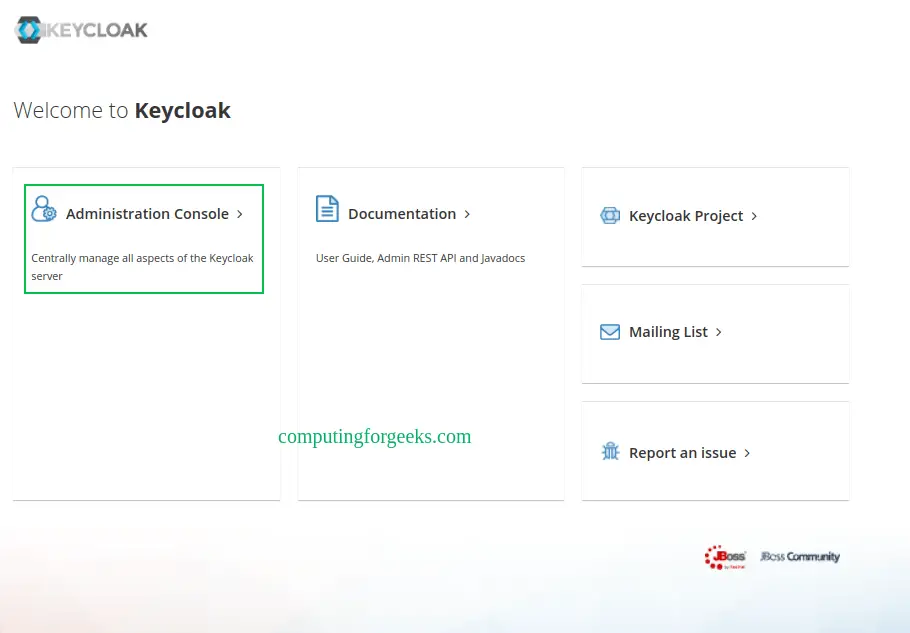Click the chevron next to Report an issue
The width and height of the screenshot is (910, 633).
tap(747, 453)
